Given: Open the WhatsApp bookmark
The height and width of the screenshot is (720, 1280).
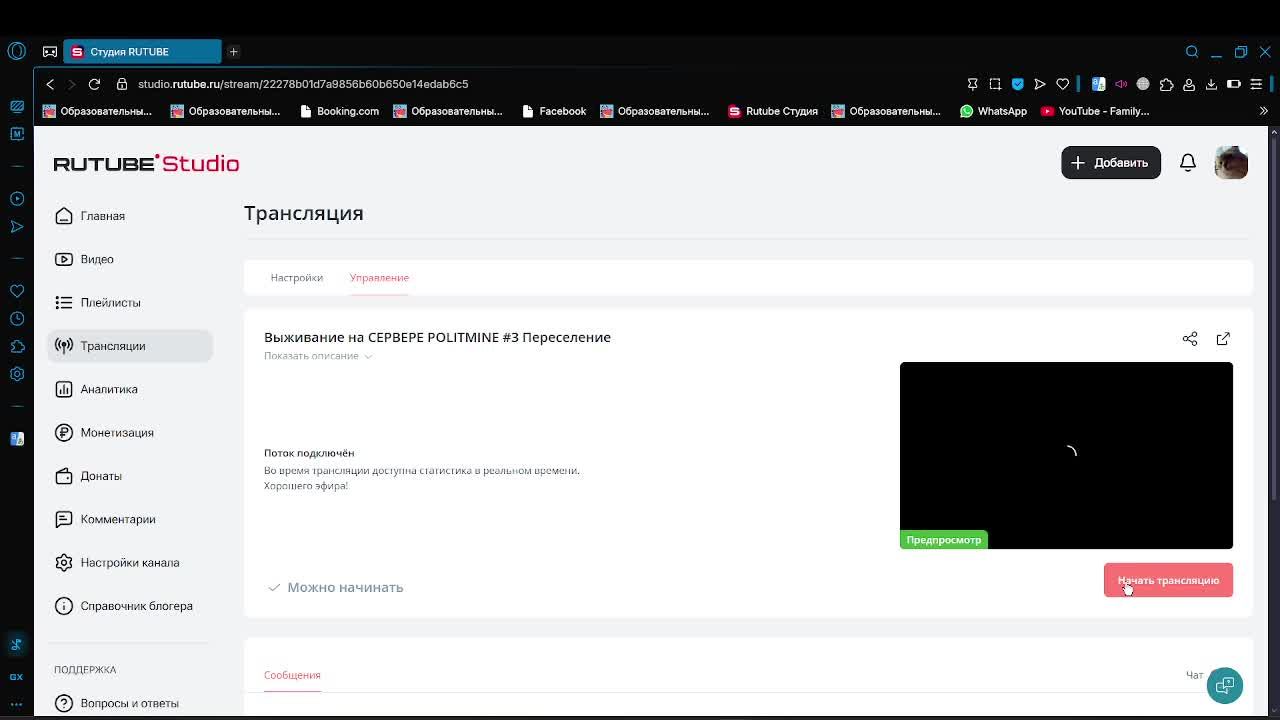Looking at the screenshot, I should 993,111.
